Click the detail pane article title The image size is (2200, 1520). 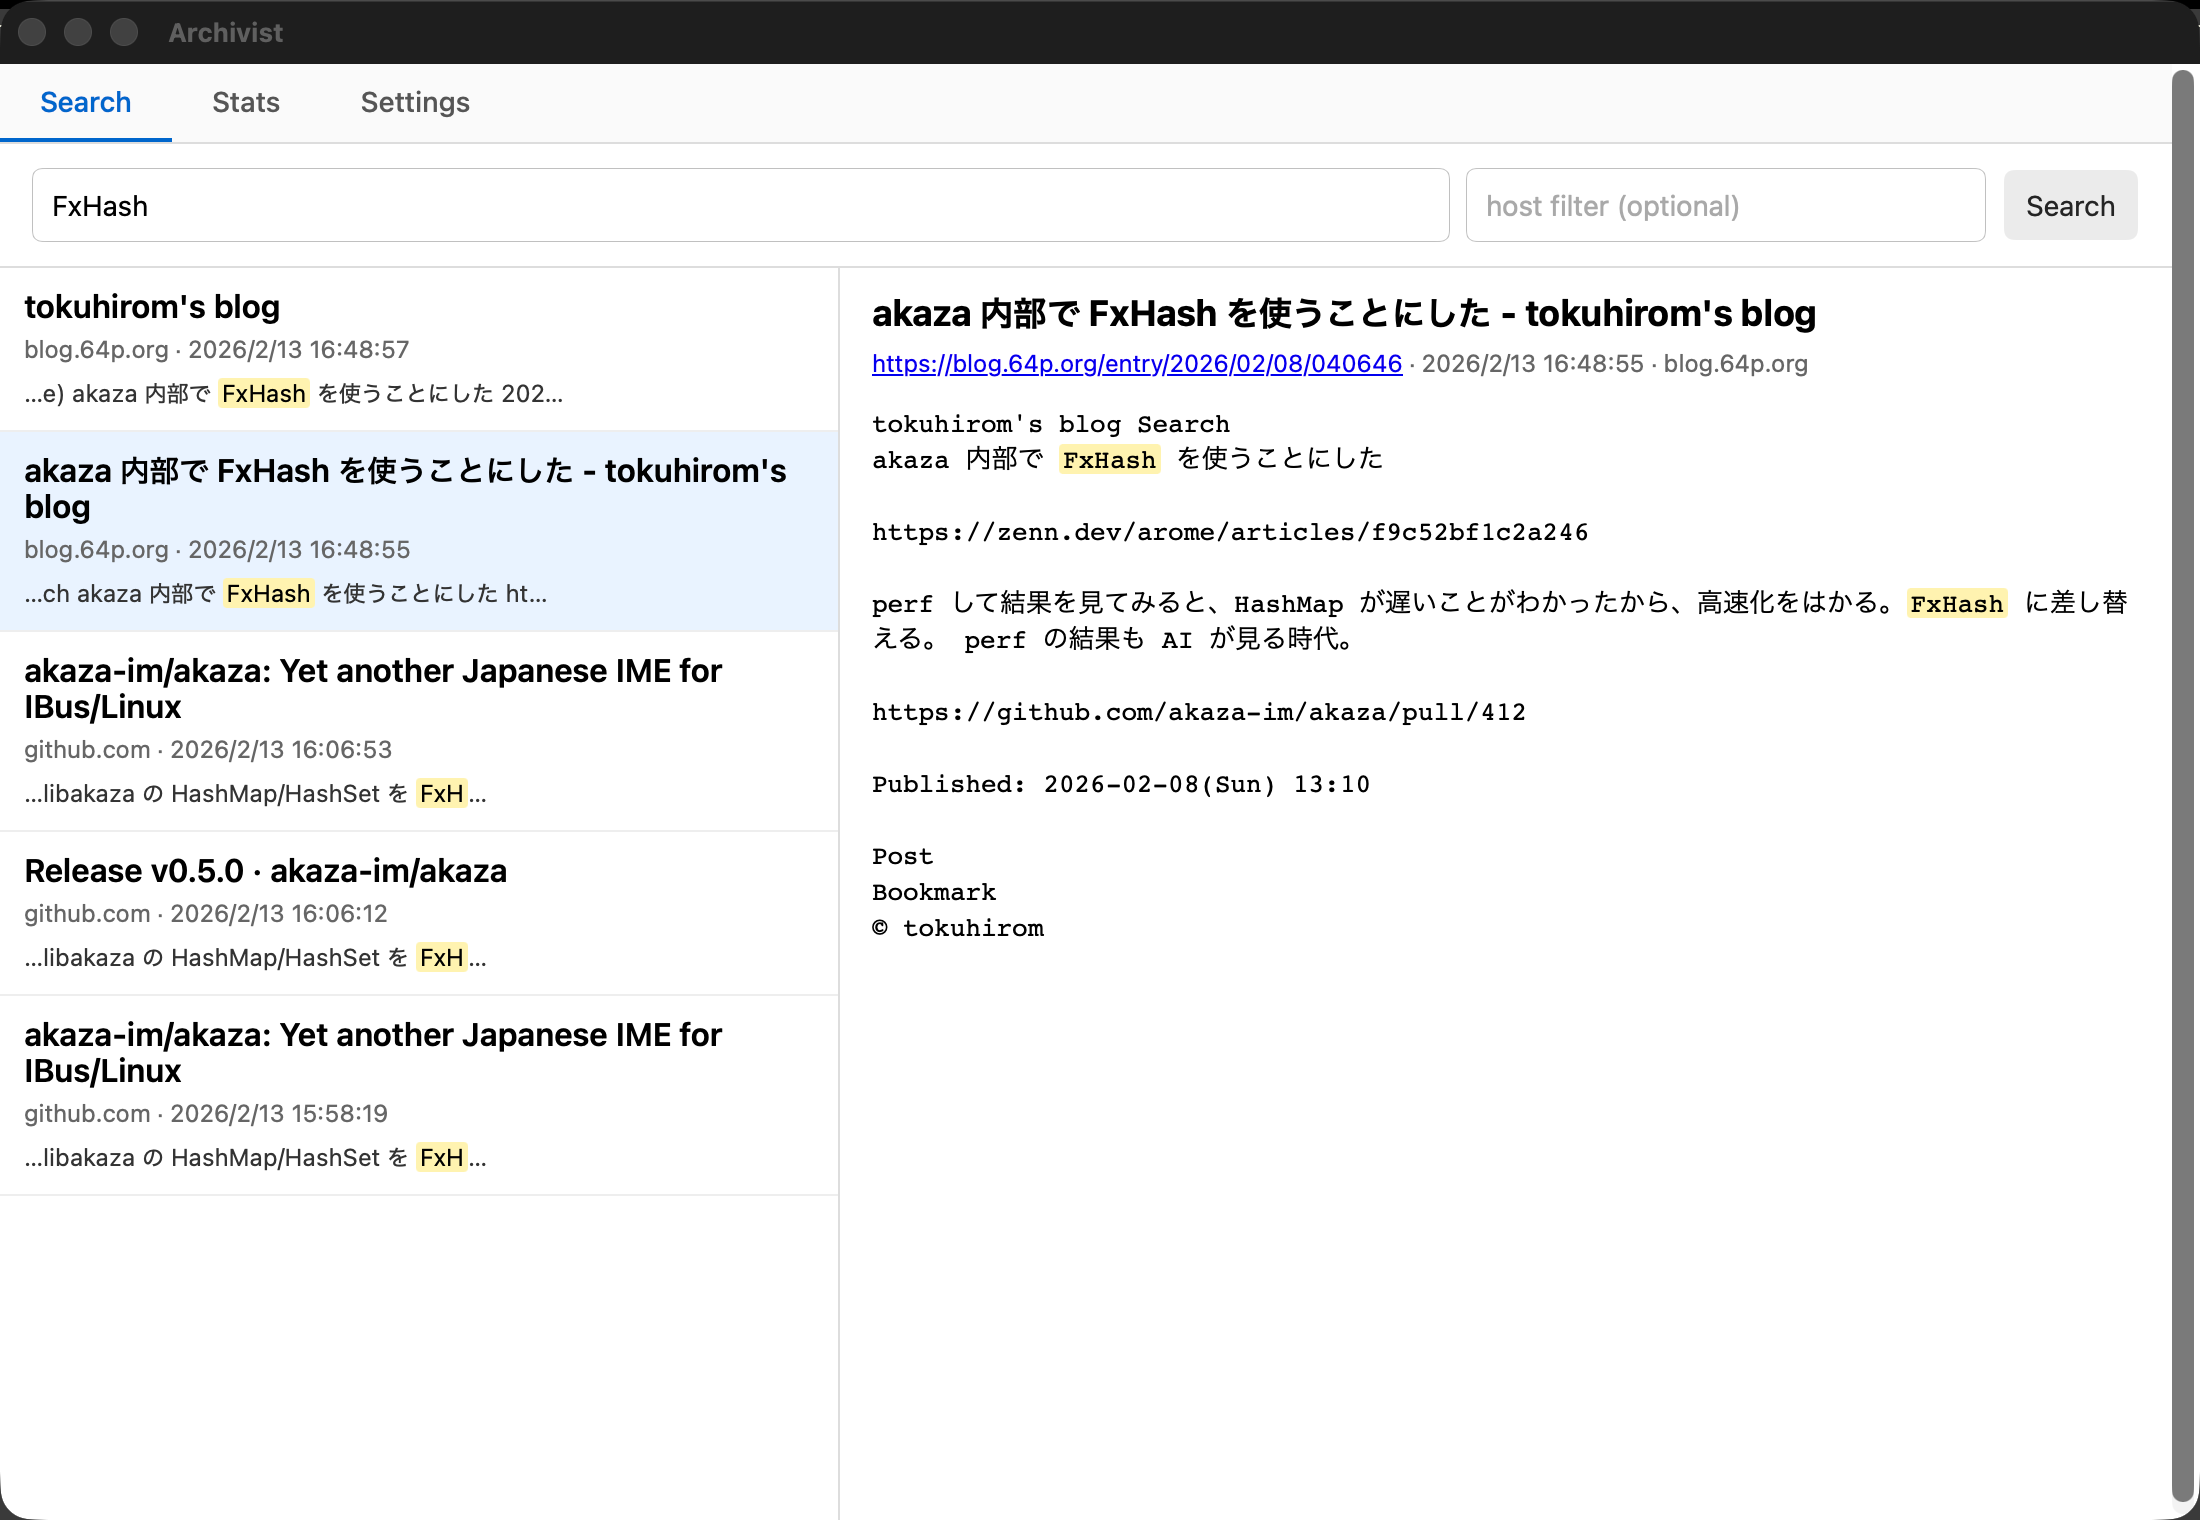(x=1343, y=314)
